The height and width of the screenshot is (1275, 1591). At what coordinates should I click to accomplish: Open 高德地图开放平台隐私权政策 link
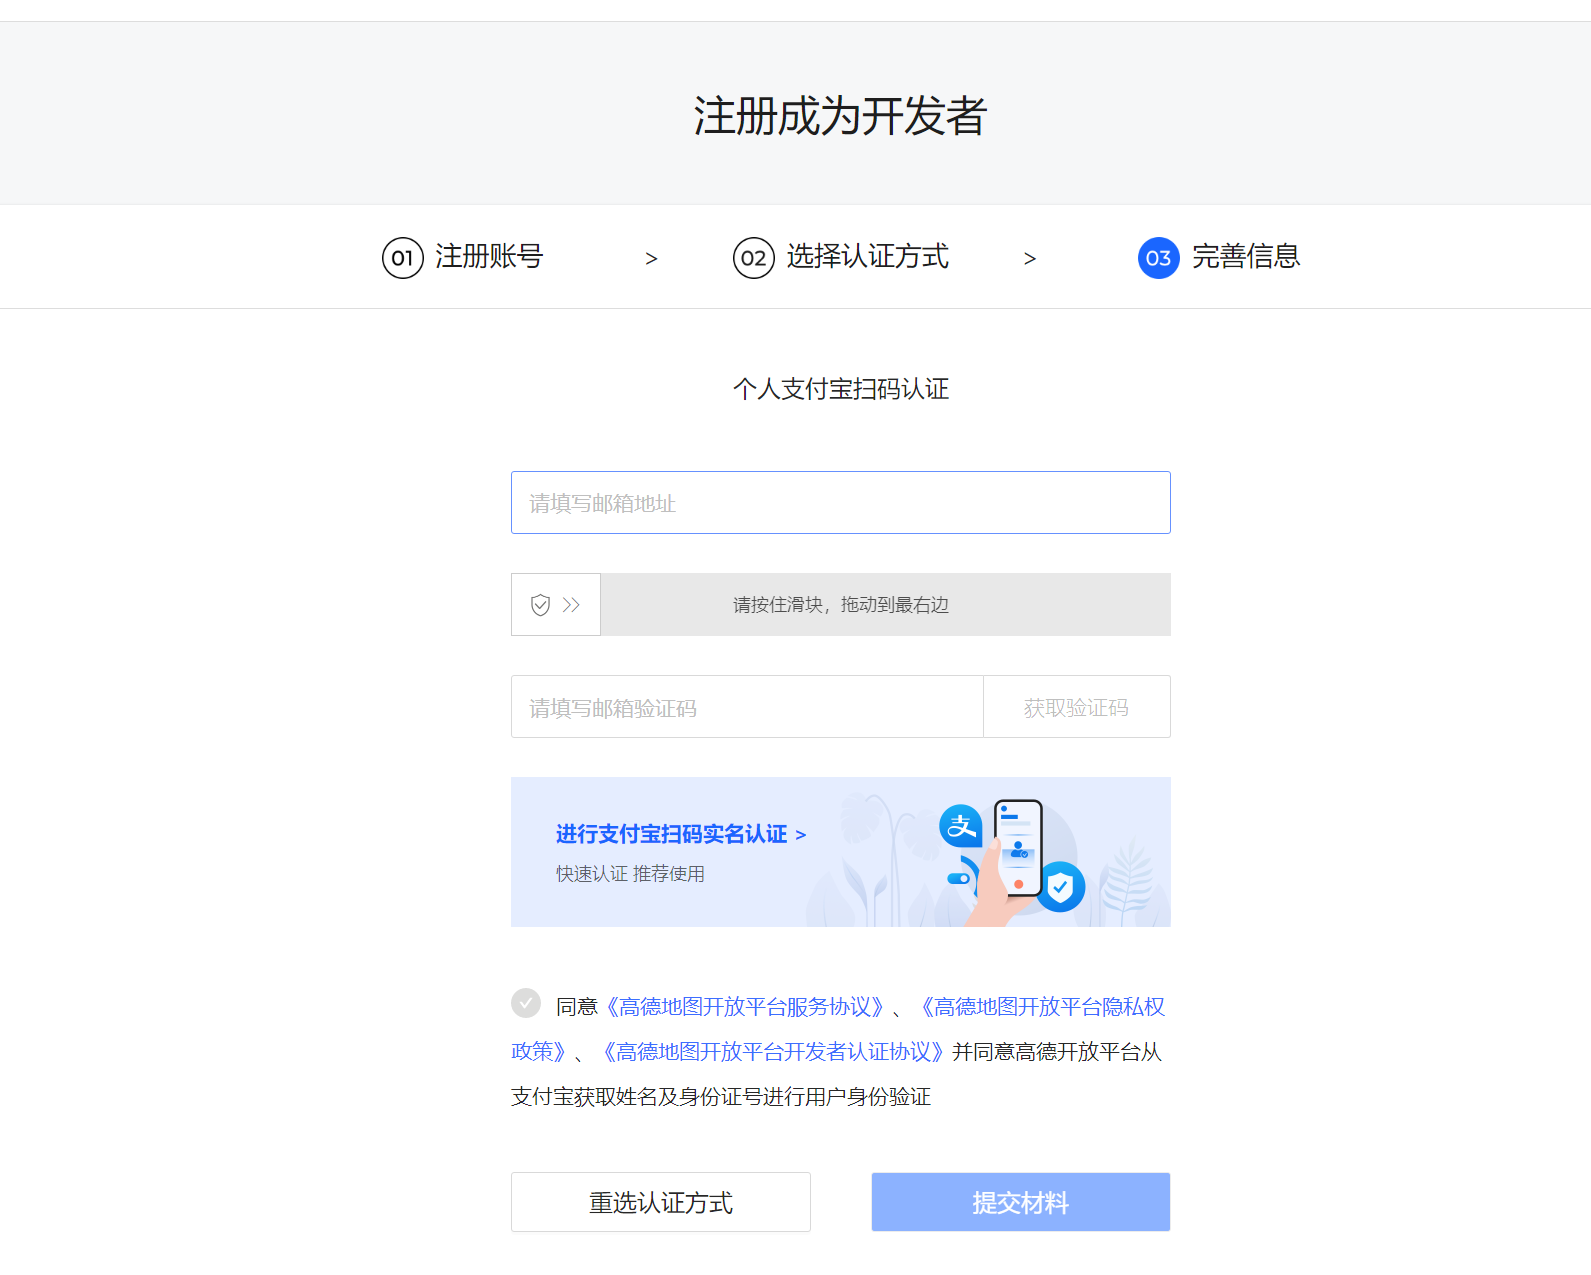pyautogui.click(x=1040, y=1007)
